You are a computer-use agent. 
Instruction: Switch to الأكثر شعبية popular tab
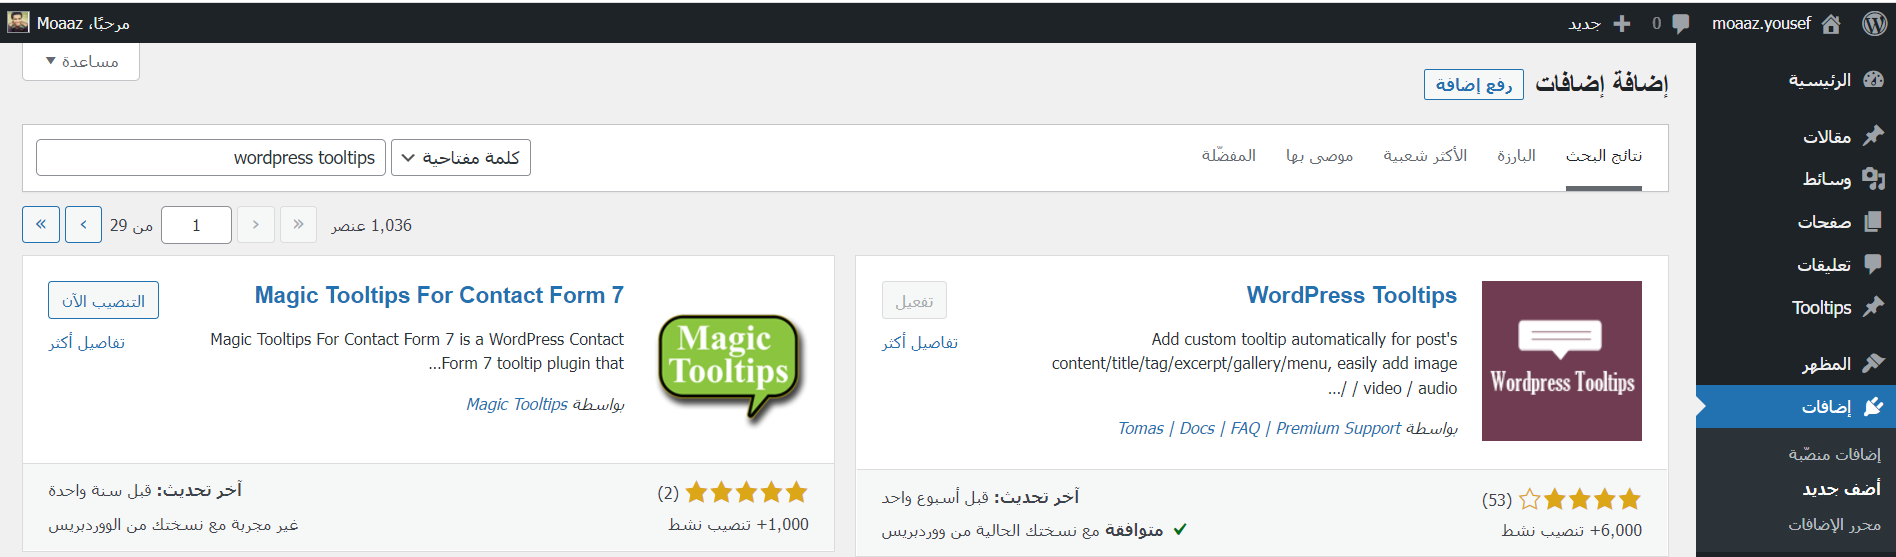(x=1425, y=156)
